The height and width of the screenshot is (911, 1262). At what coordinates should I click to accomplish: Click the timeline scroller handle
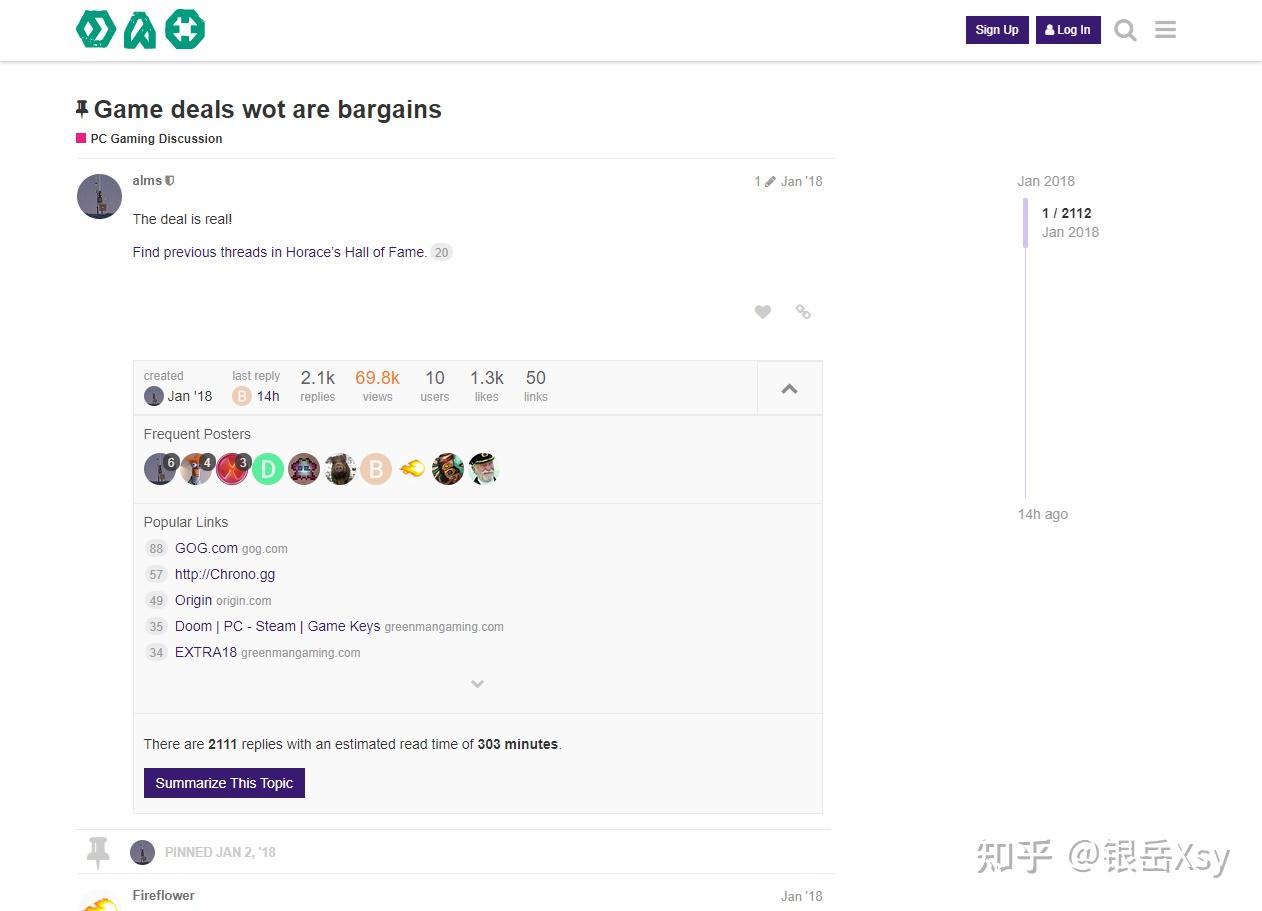coord(1025,222)
